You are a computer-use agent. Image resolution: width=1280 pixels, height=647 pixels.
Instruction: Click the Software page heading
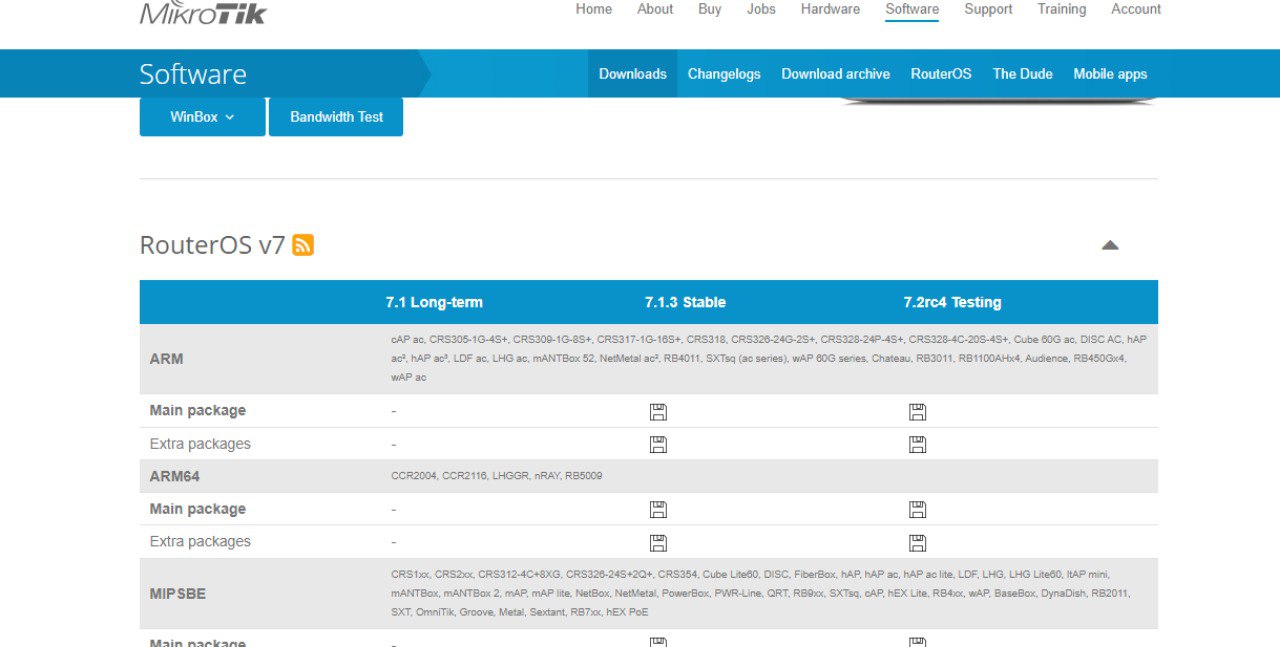tap(193, 74)
